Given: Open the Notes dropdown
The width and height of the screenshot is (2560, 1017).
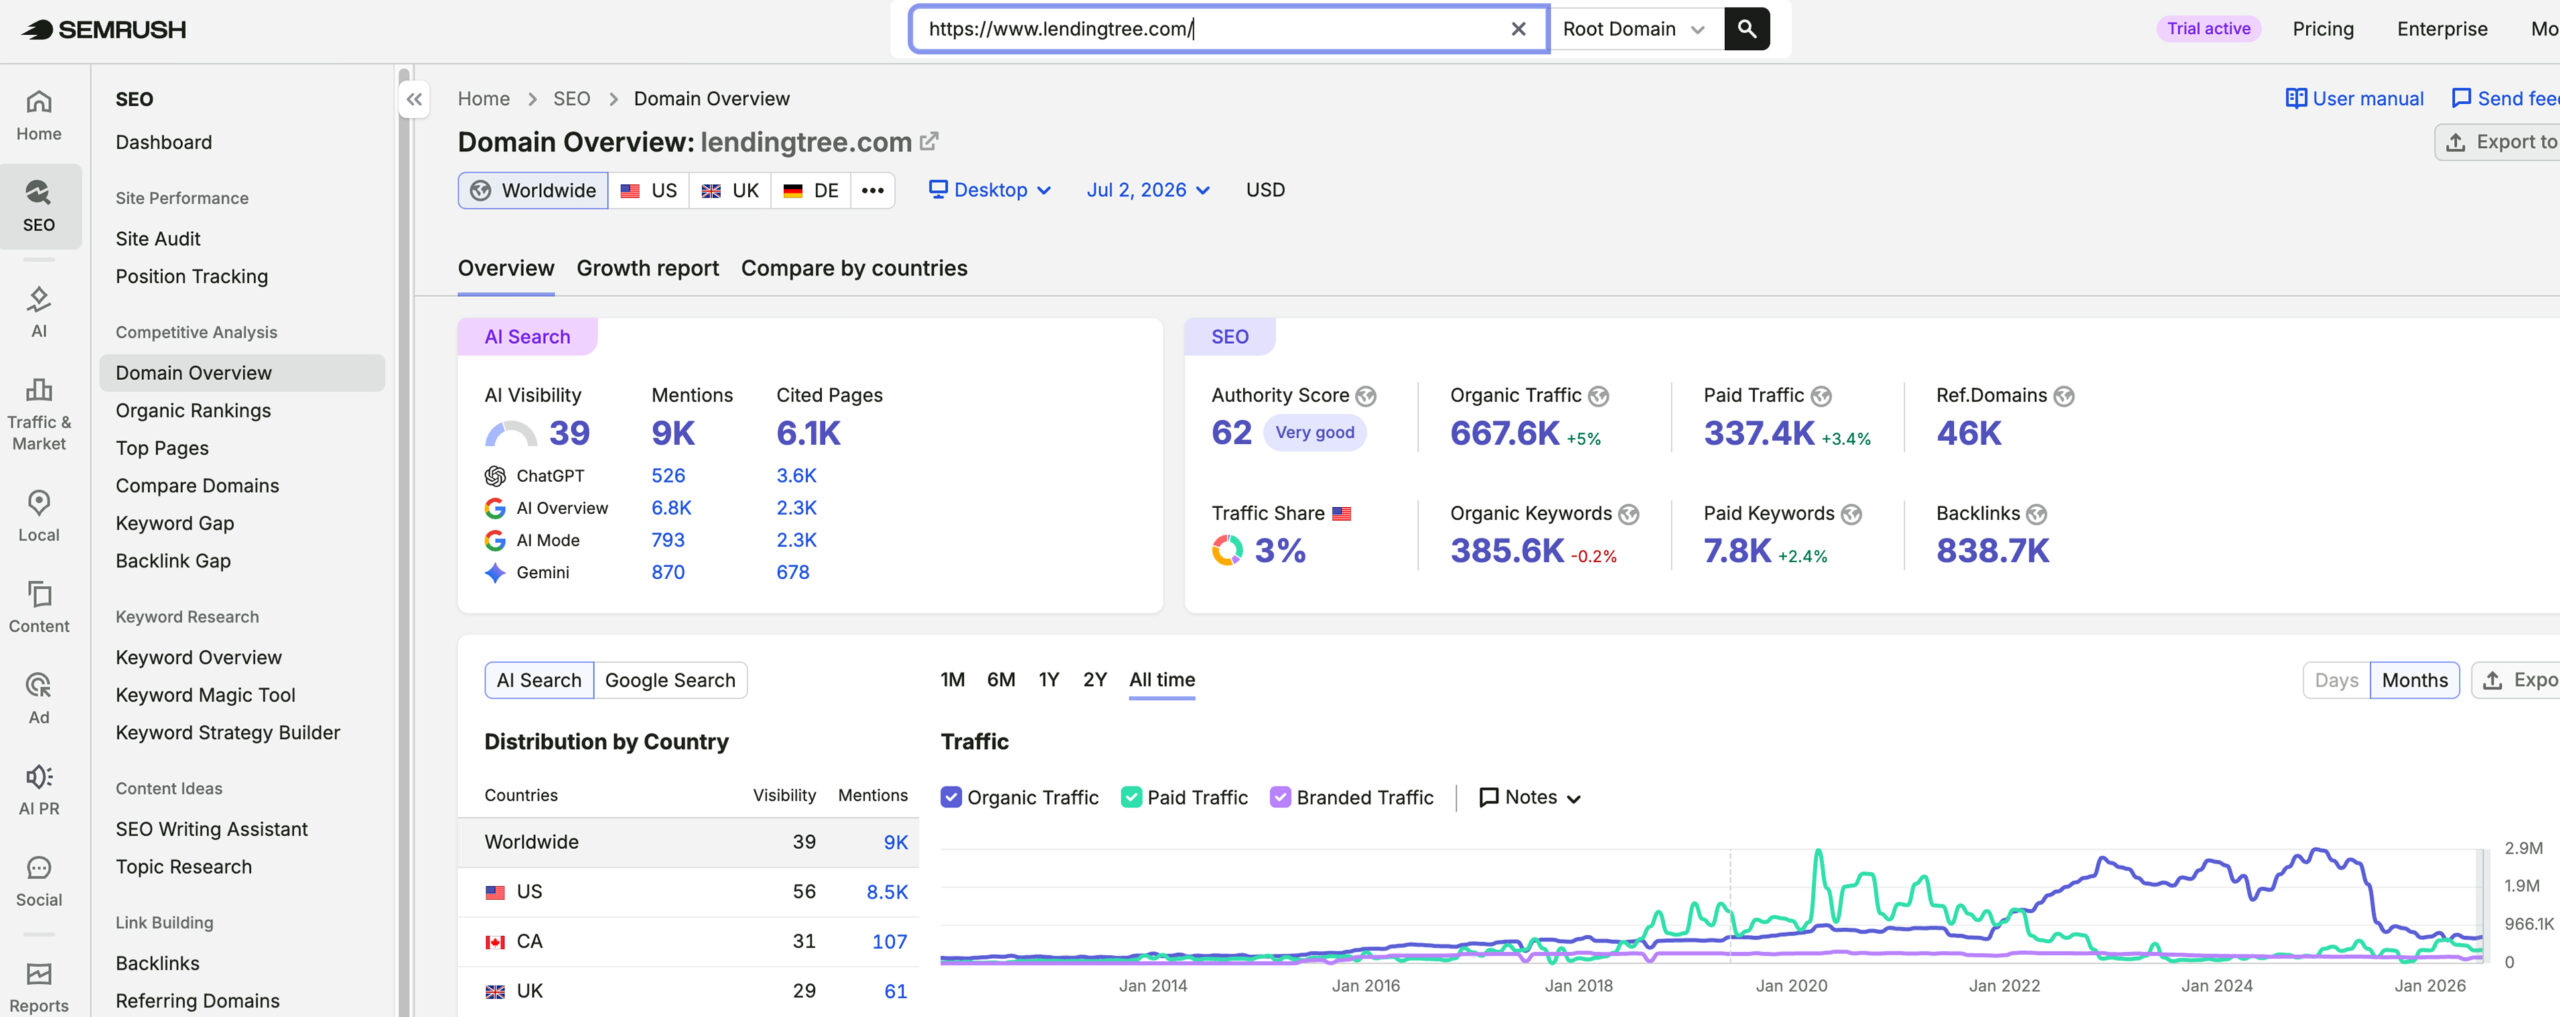Looking at the screenshot, I should point(1530,797).
